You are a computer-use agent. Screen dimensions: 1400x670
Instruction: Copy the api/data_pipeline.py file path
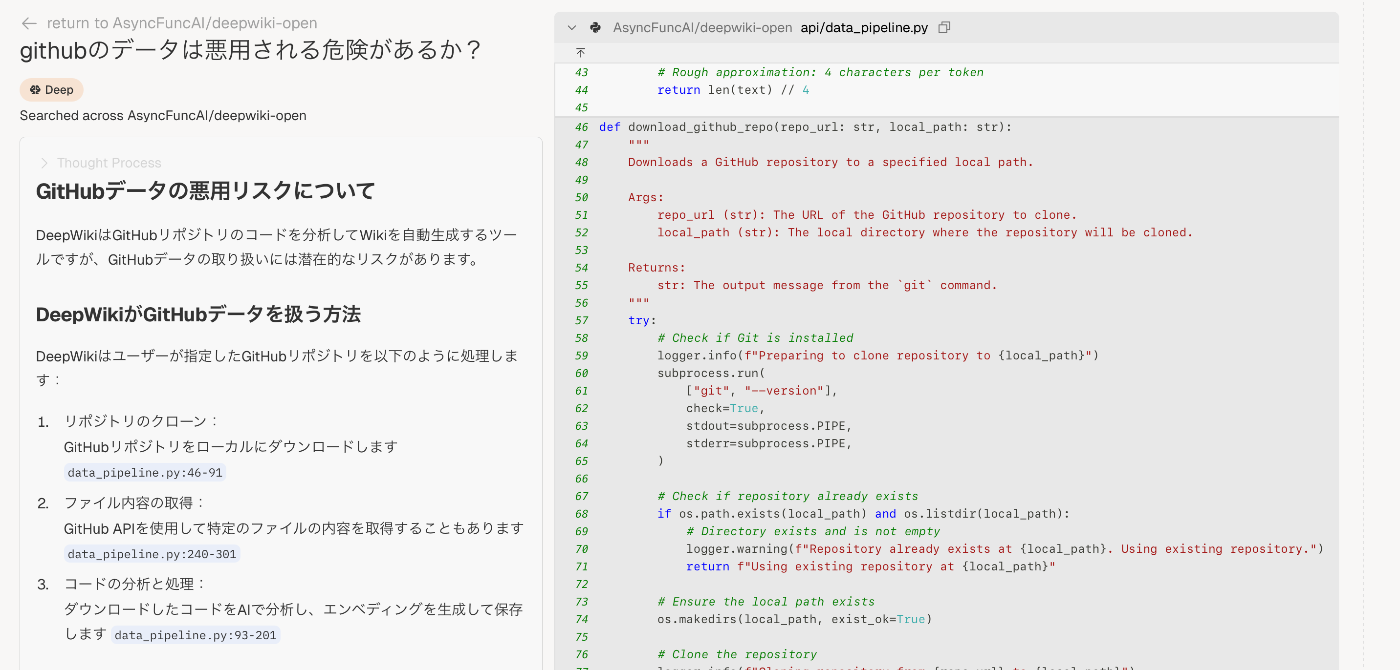(944, 28)
